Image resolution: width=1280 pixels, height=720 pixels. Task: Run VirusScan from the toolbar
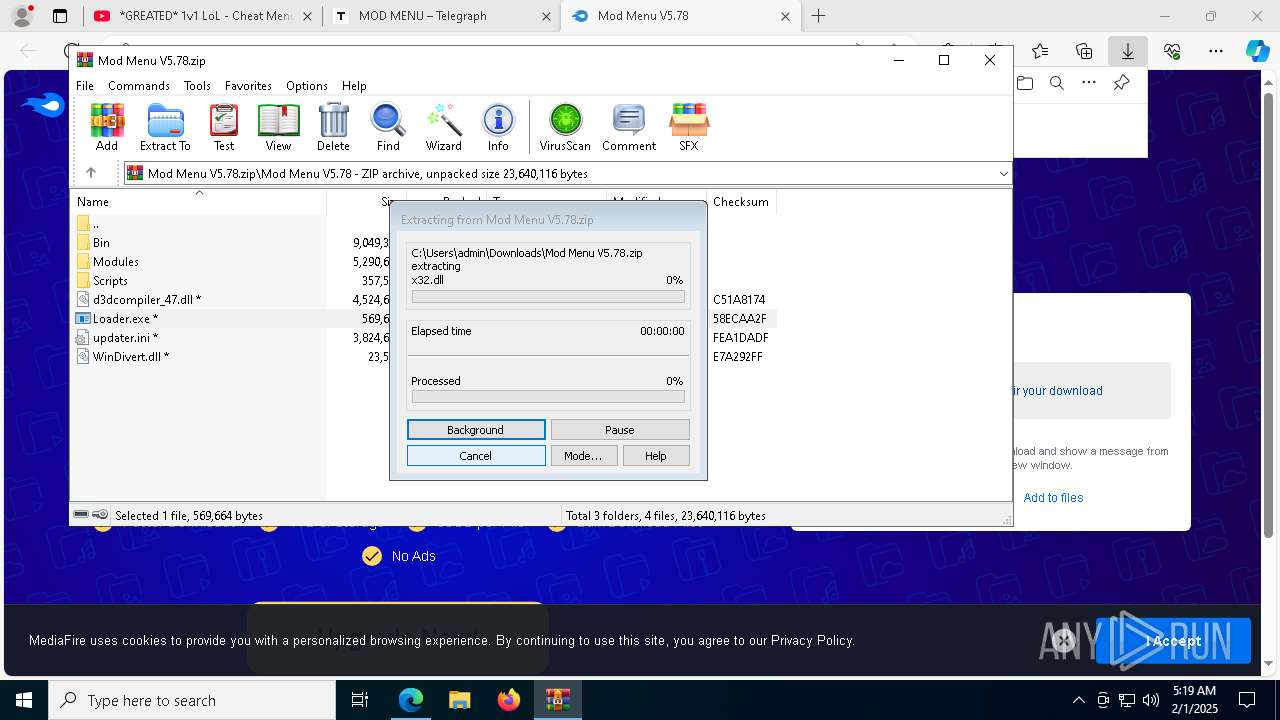(565, 127)
